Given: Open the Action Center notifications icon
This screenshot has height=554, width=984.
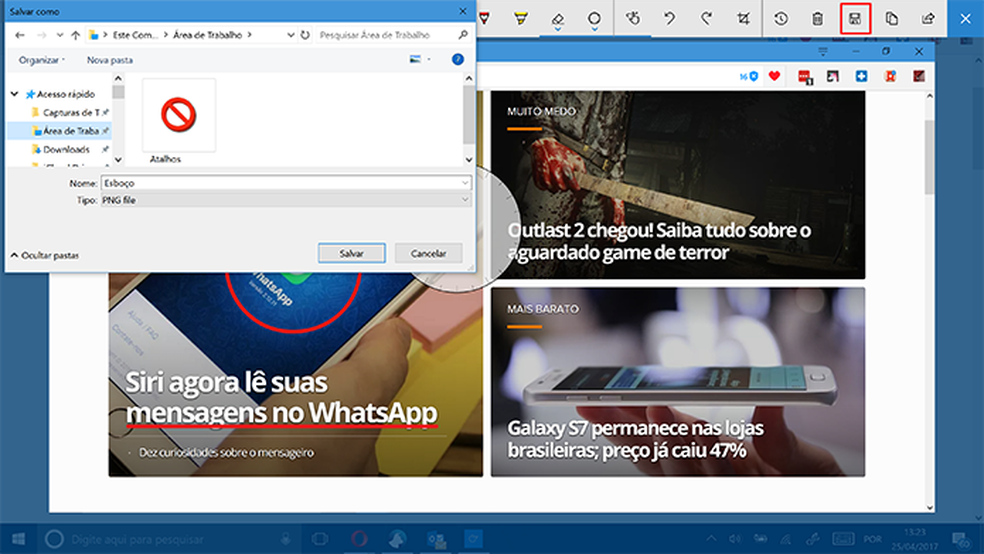Looking at the screenshot, I should tap(960, 539).
